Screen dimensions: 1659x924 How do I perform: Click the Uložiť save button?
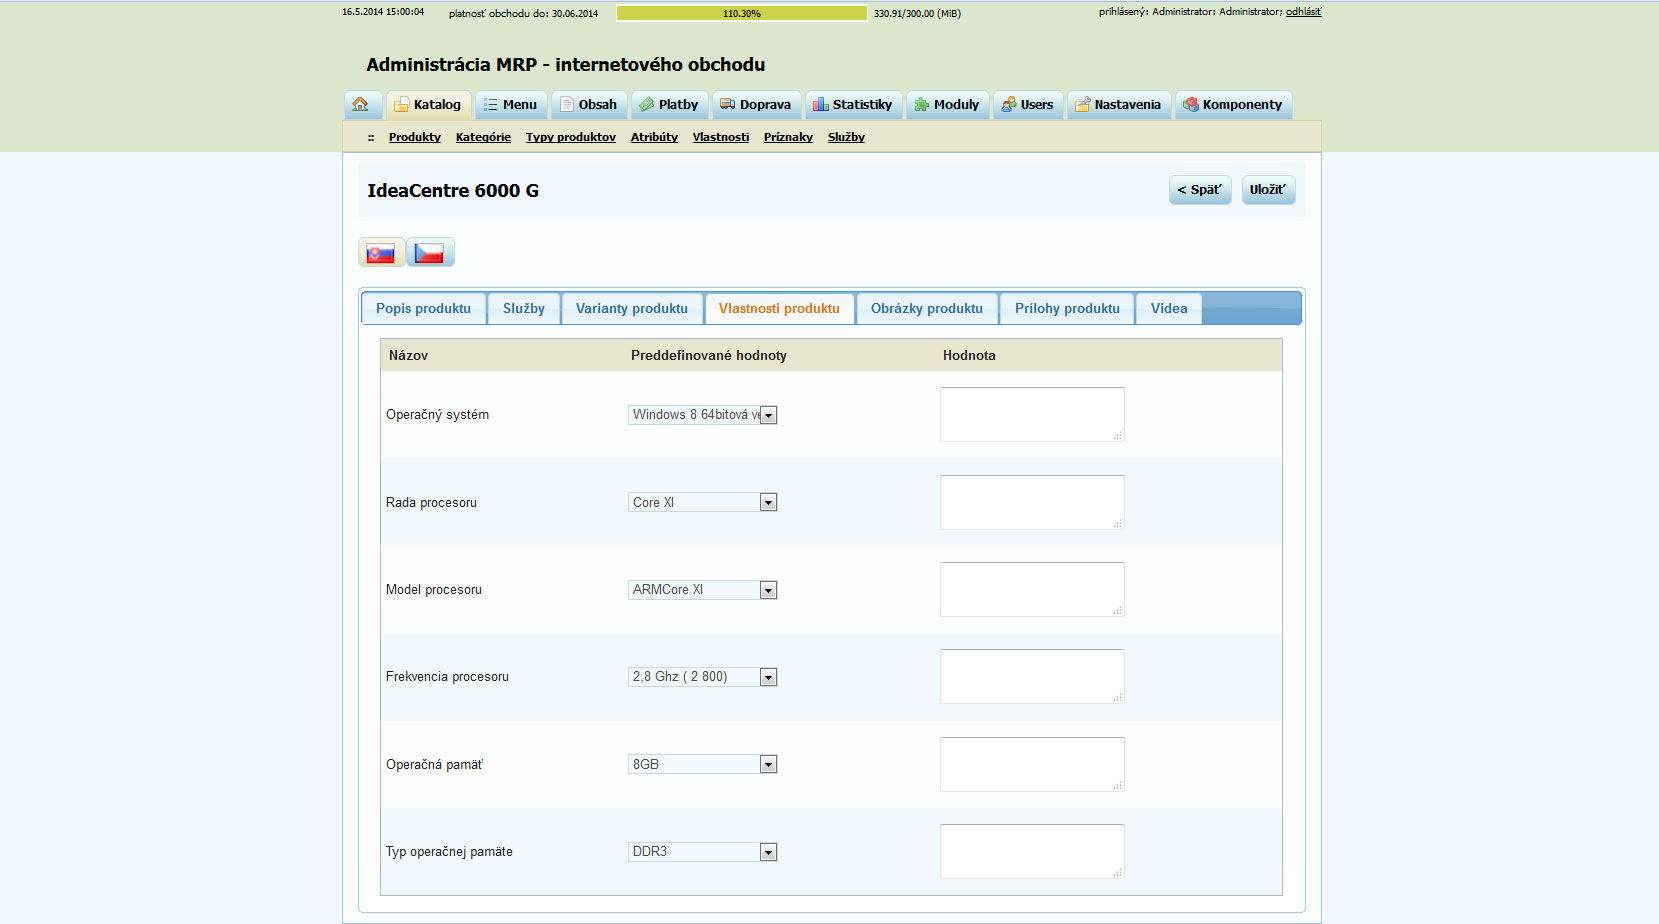coord(1268,190)
